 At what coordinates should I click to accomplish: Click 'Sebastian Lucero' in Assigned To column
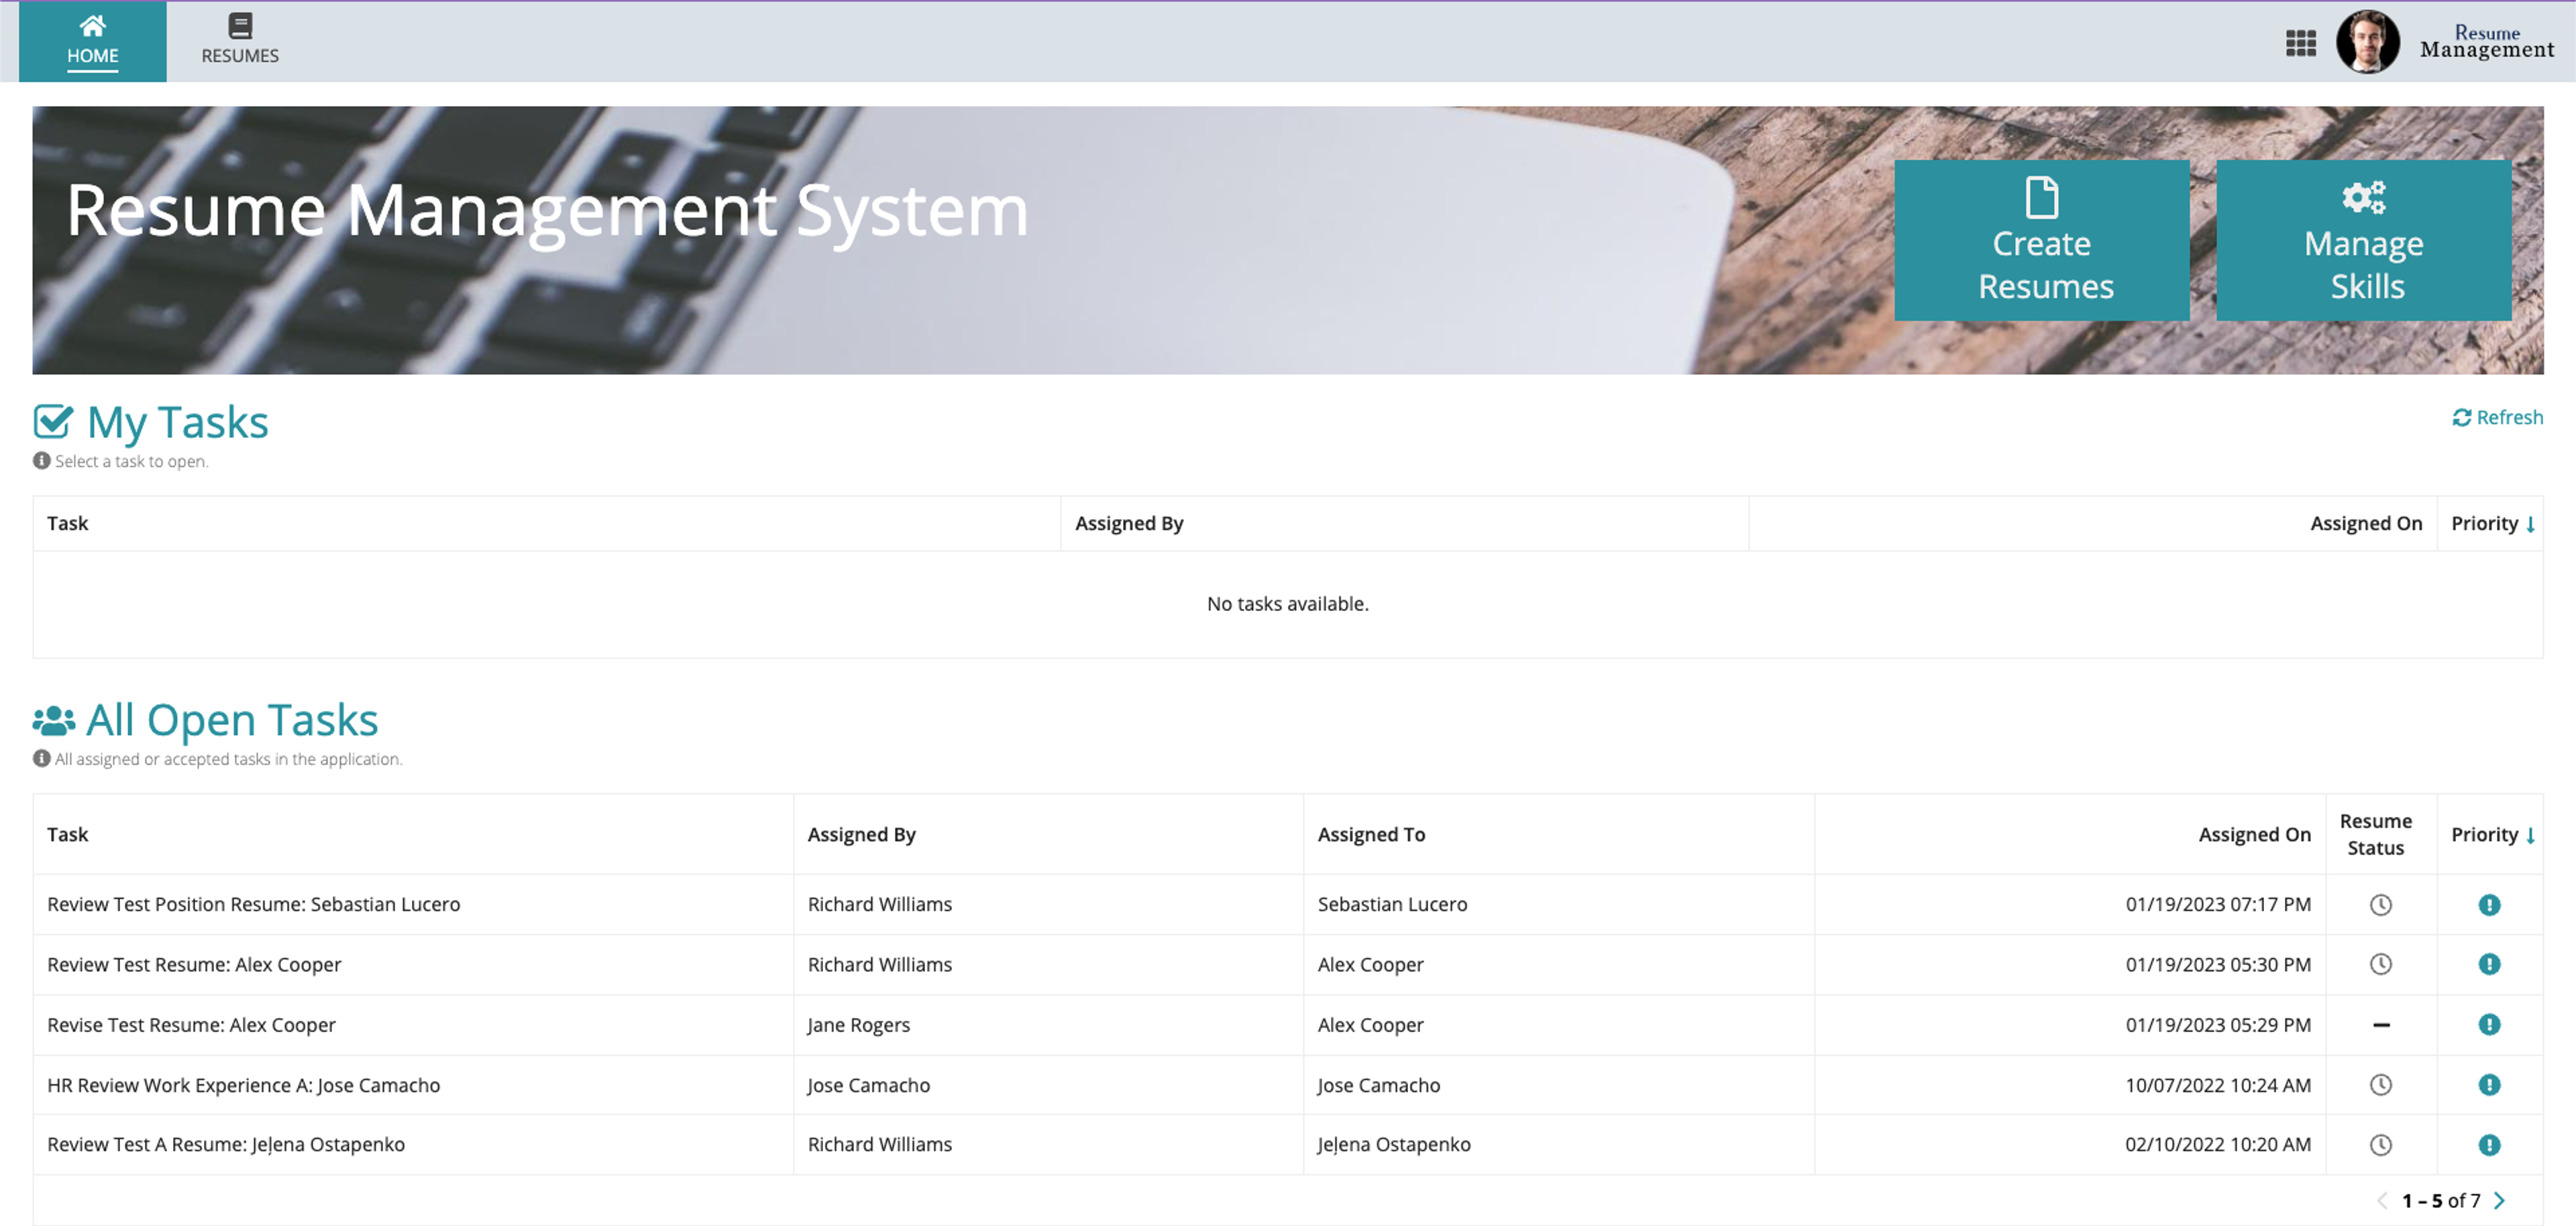point(1392,904)
